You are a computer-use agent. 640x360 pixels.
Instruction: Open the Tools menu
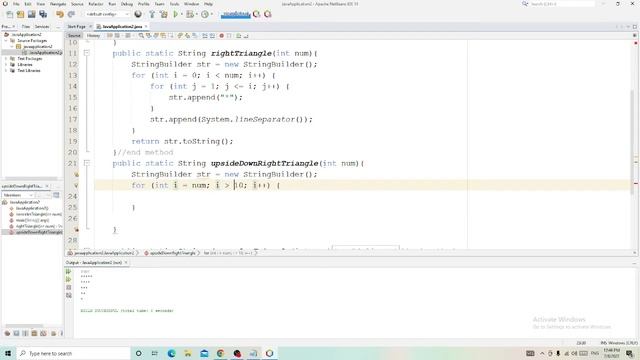174,4
